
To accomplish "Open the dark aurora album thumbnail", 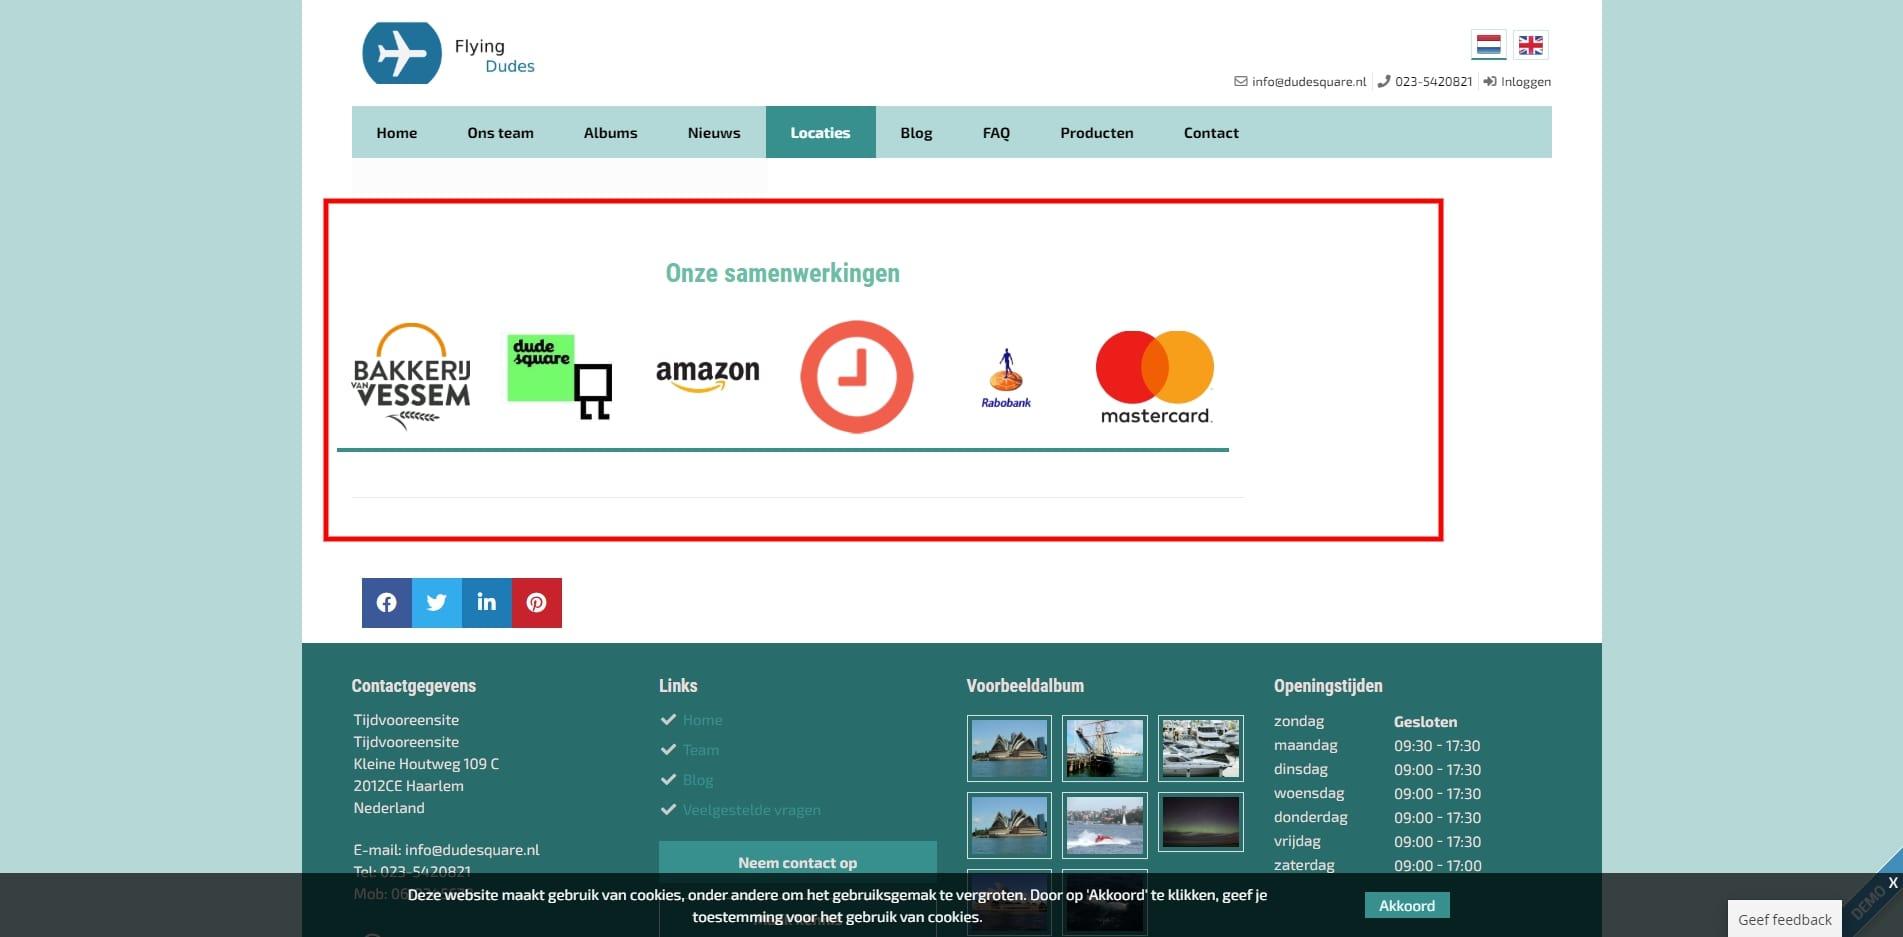I will coord(1201,822).
